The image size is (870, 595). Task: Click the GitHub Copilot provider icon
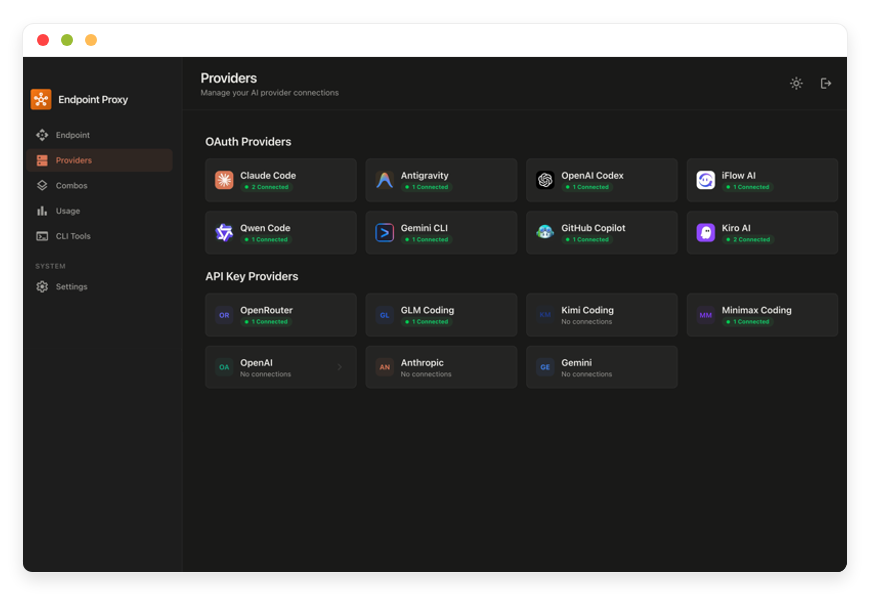[545, 233]
